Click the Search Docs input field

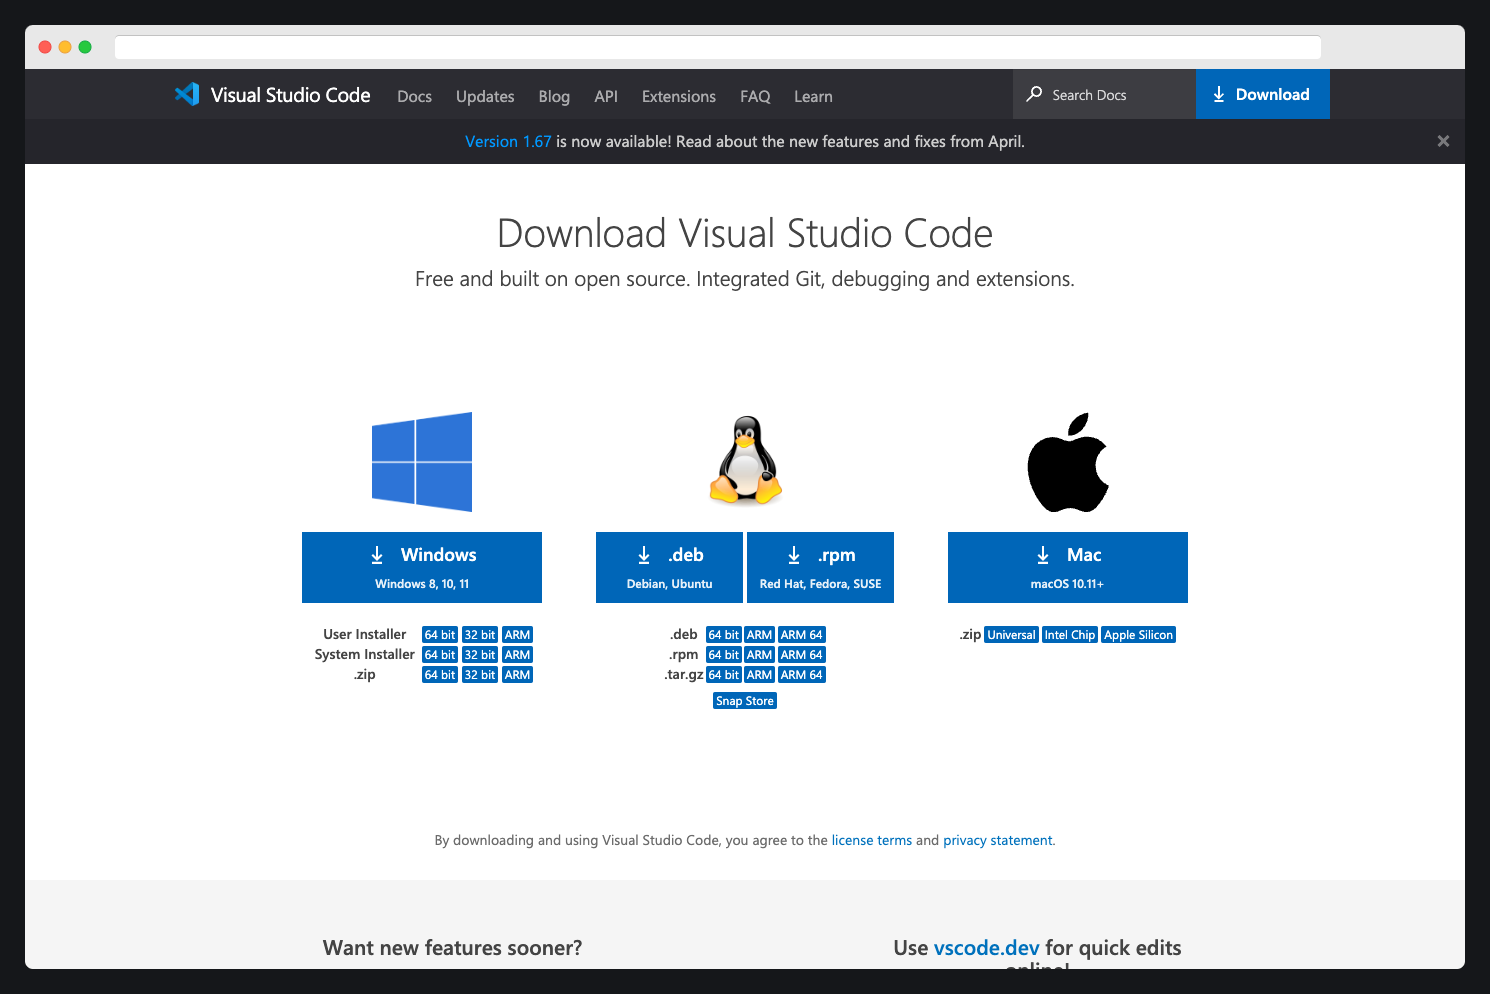coord(1100,93)
